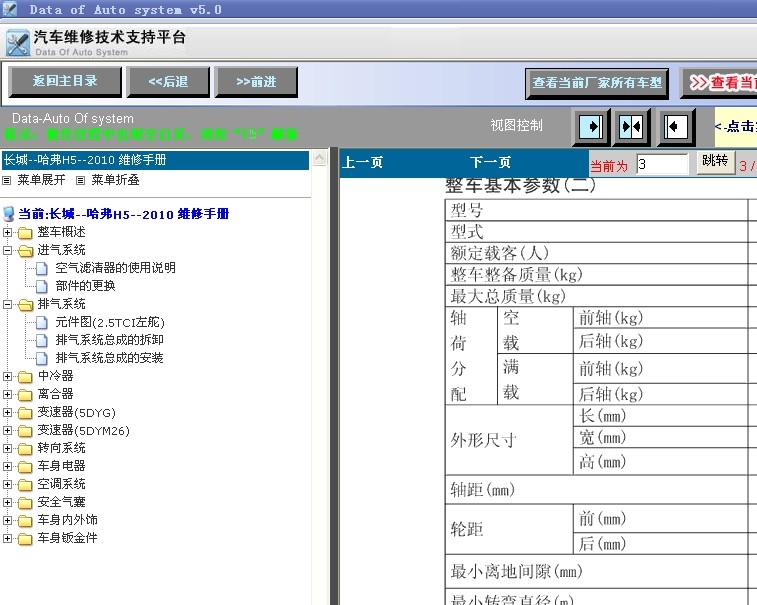Click the folder icon for 变速器(5DYG)
Image resolution: width=757 pixels, height=605 pixels.
[25, 413]
